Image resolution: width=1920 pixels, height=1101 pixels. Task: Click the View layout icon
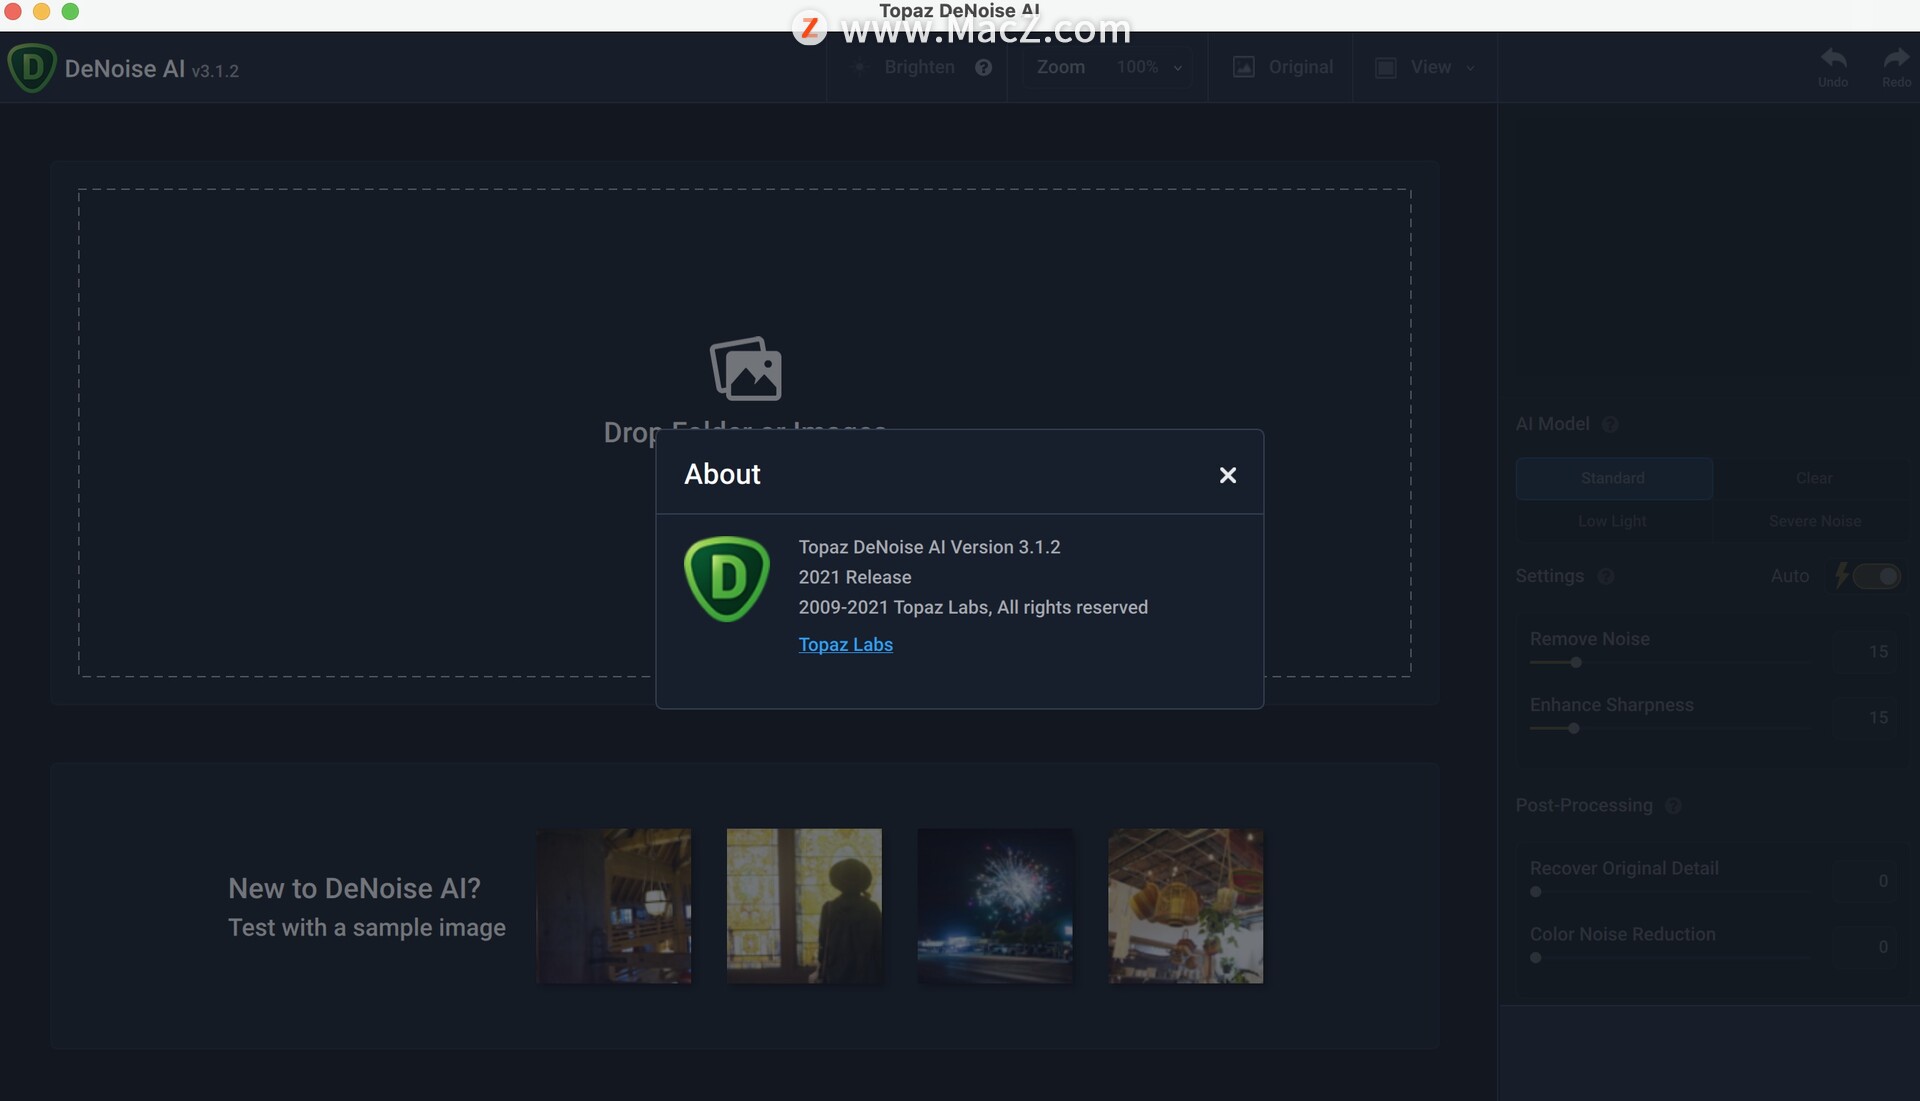click(x=1385, y=67)
